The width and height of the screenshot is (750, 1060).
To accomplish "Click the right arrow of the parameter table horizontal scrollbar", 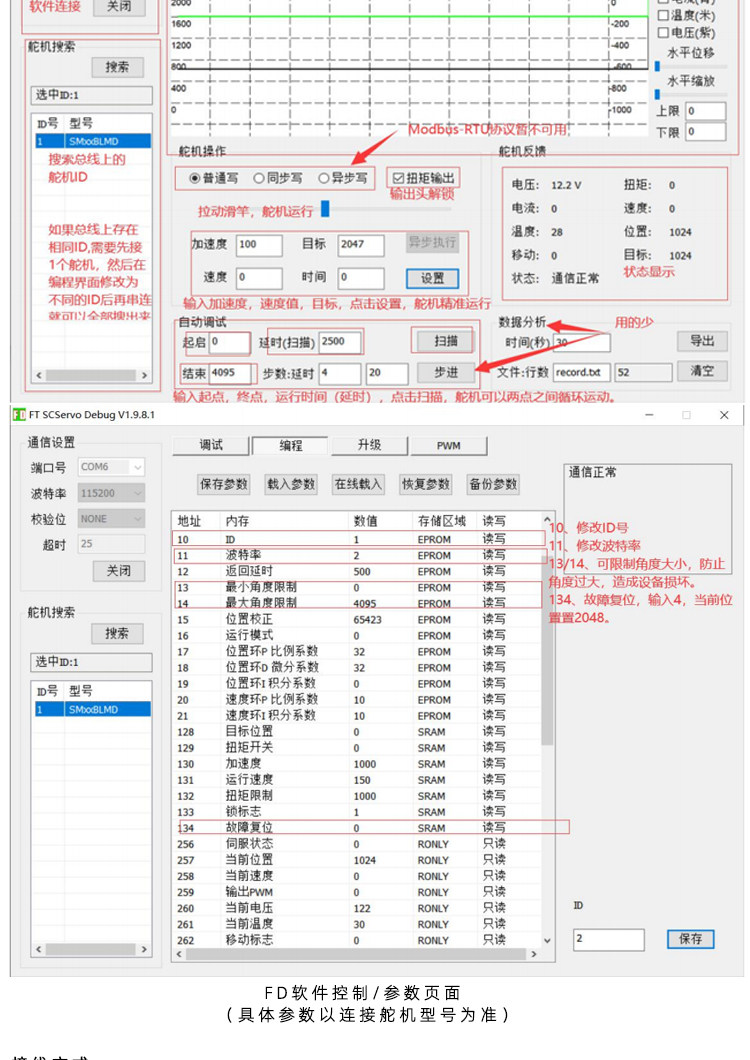I will point(534,954).
